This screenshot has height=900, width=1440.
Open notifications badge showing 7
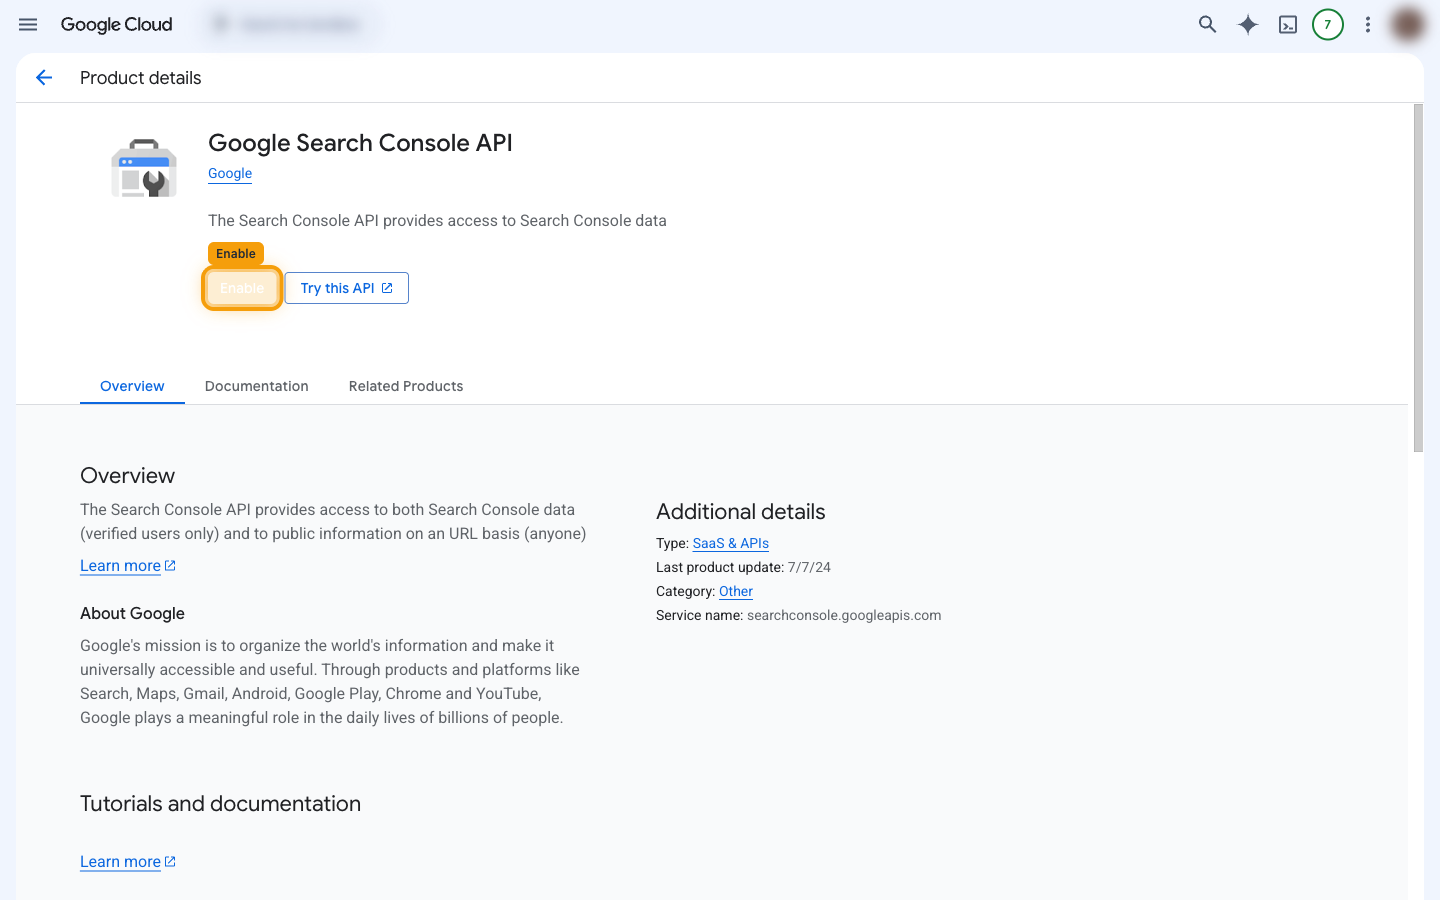(x=1328, y=24)
